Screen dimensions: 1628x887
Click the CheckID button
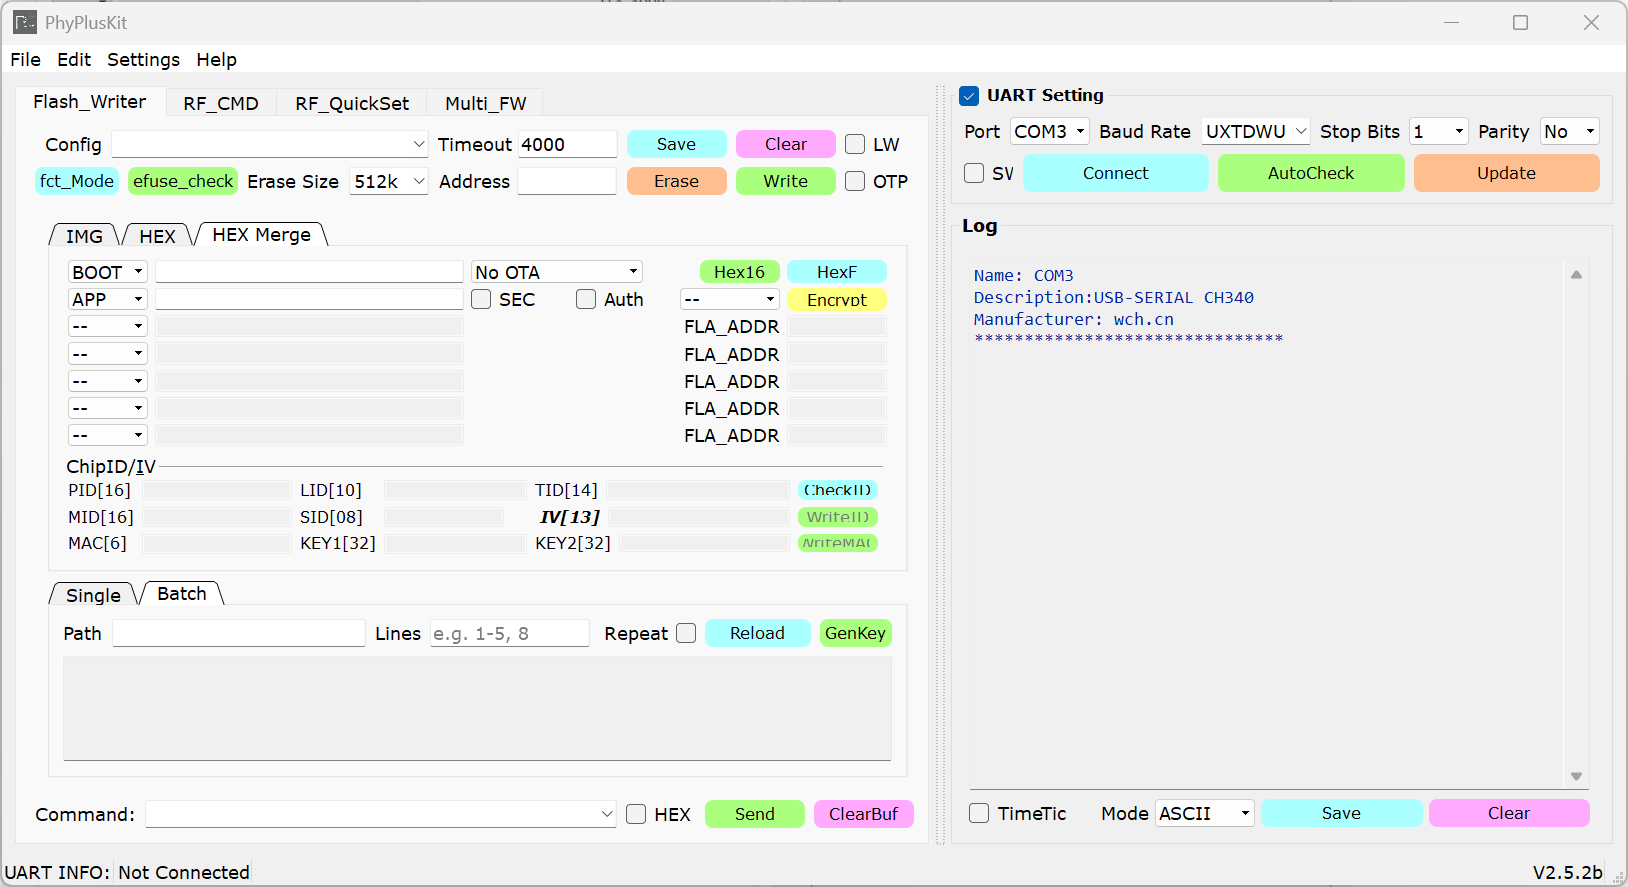point(838,490)
